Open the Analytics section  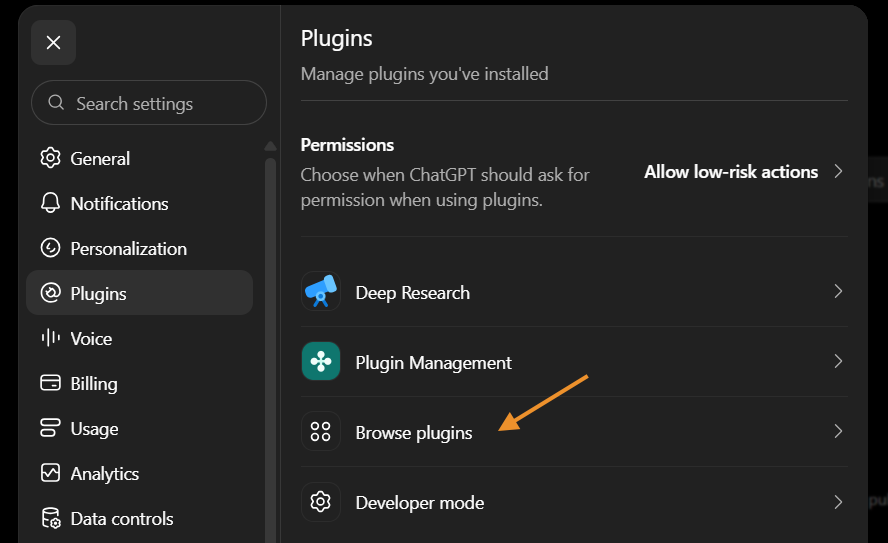139,473
